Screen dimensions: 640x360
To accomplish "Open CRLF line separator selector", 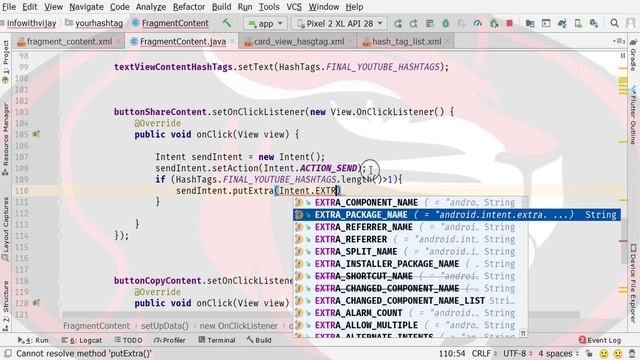I will (x=484, y=353).
